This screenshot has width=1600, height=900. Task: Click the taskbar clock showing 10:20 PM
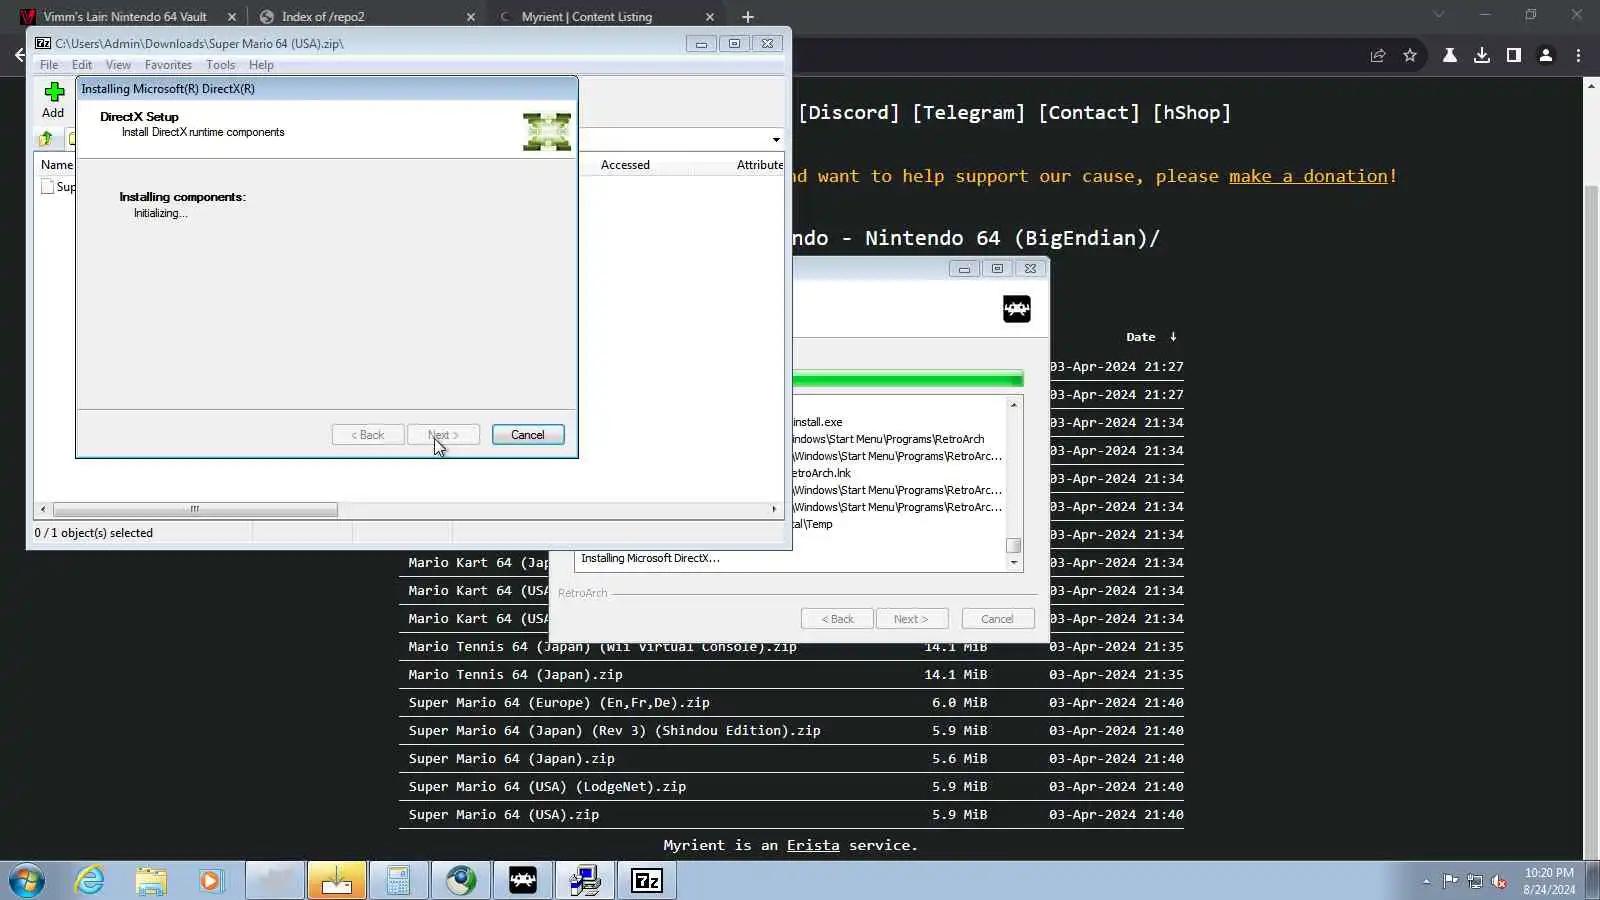(x=1549, y=881)
